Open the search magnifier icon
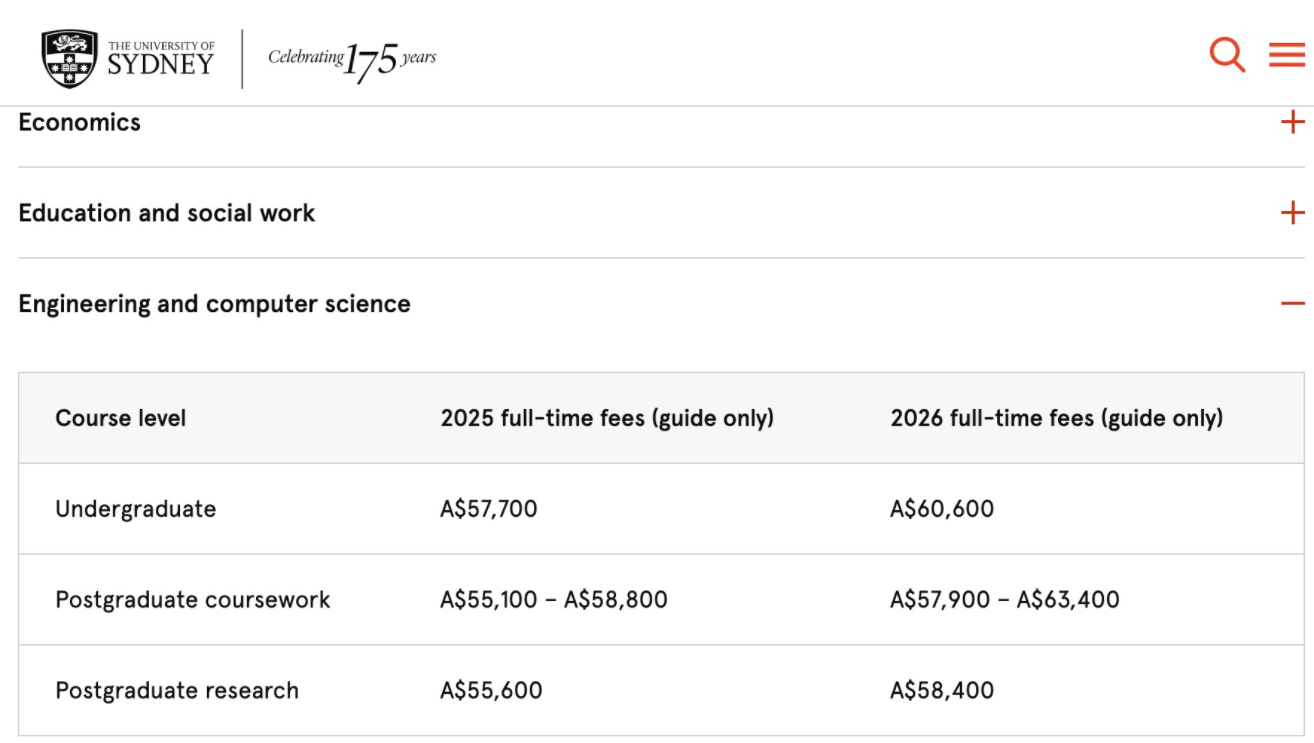1314x743 pixels. coord(1226,54)
